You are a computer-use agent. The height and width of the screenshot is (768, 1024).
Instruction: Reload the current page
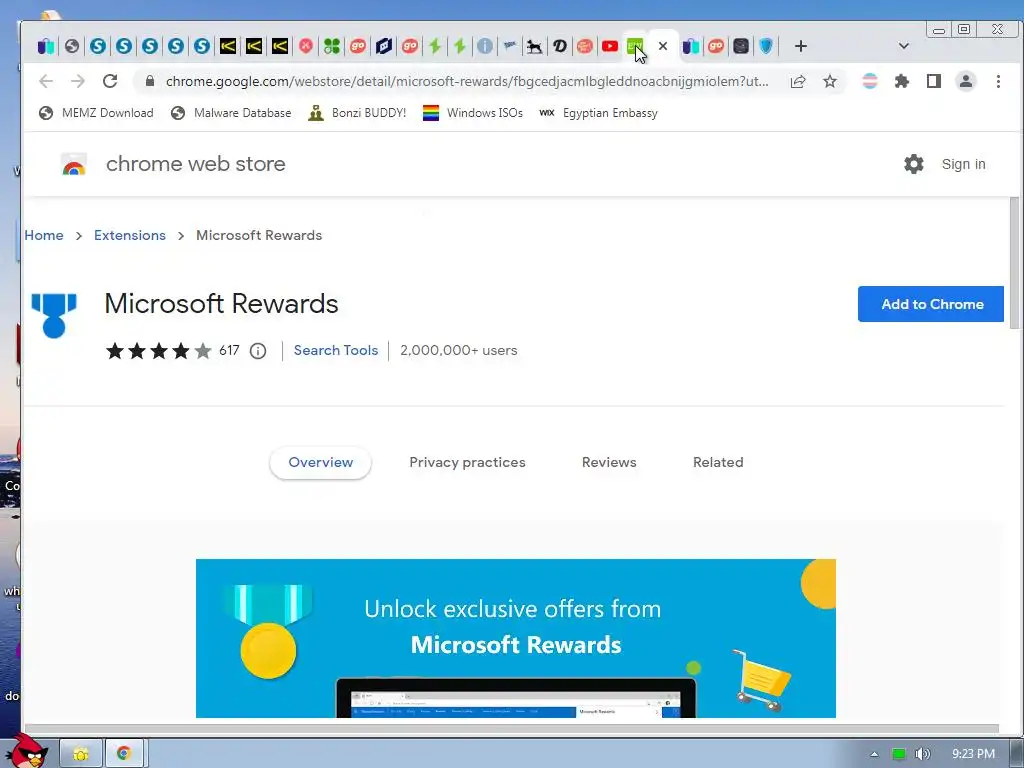pos(110,81)
